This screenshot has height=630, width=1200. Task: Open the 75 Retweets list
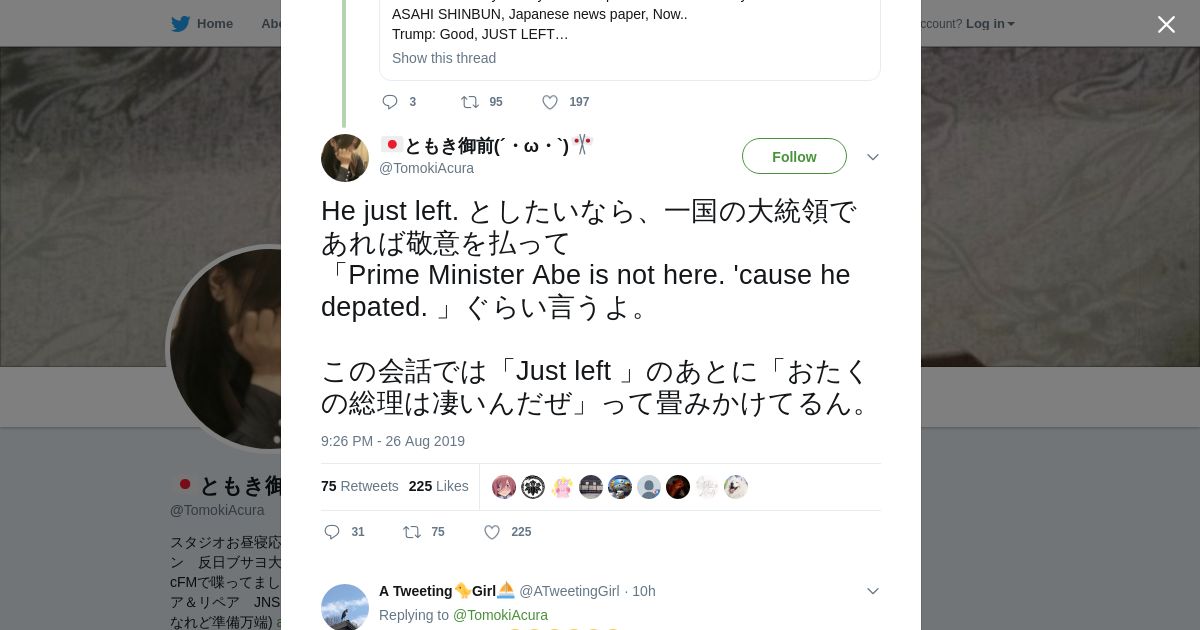point(359,486)
